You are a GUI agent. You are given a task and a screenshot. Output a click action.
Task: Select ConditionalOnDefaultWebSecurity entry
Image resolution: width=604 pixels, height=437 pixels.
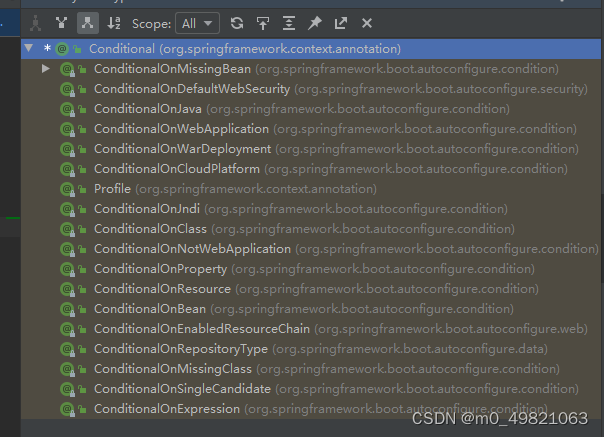[x=311, y=89]
